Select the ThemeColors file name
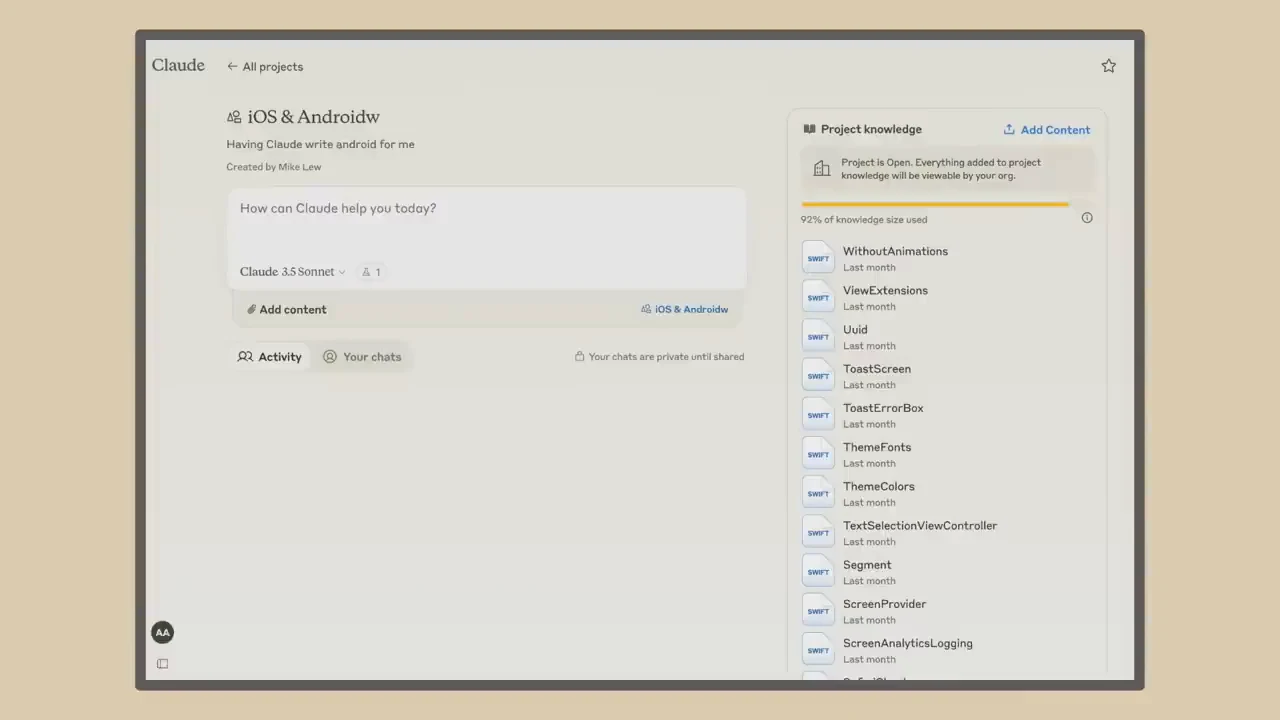 pos(879,486)
